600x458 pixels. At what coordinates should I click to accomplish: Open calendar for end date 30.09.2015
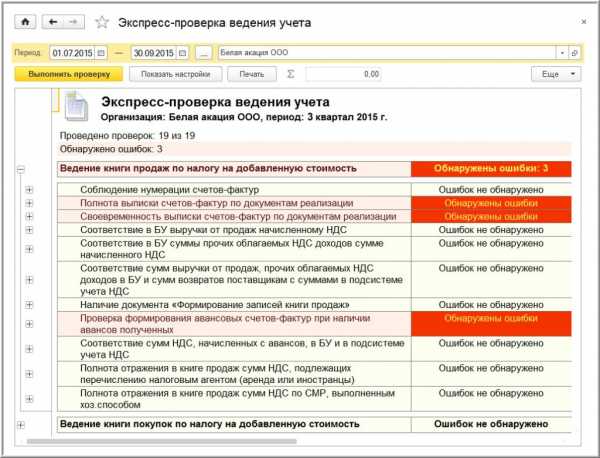182,52
